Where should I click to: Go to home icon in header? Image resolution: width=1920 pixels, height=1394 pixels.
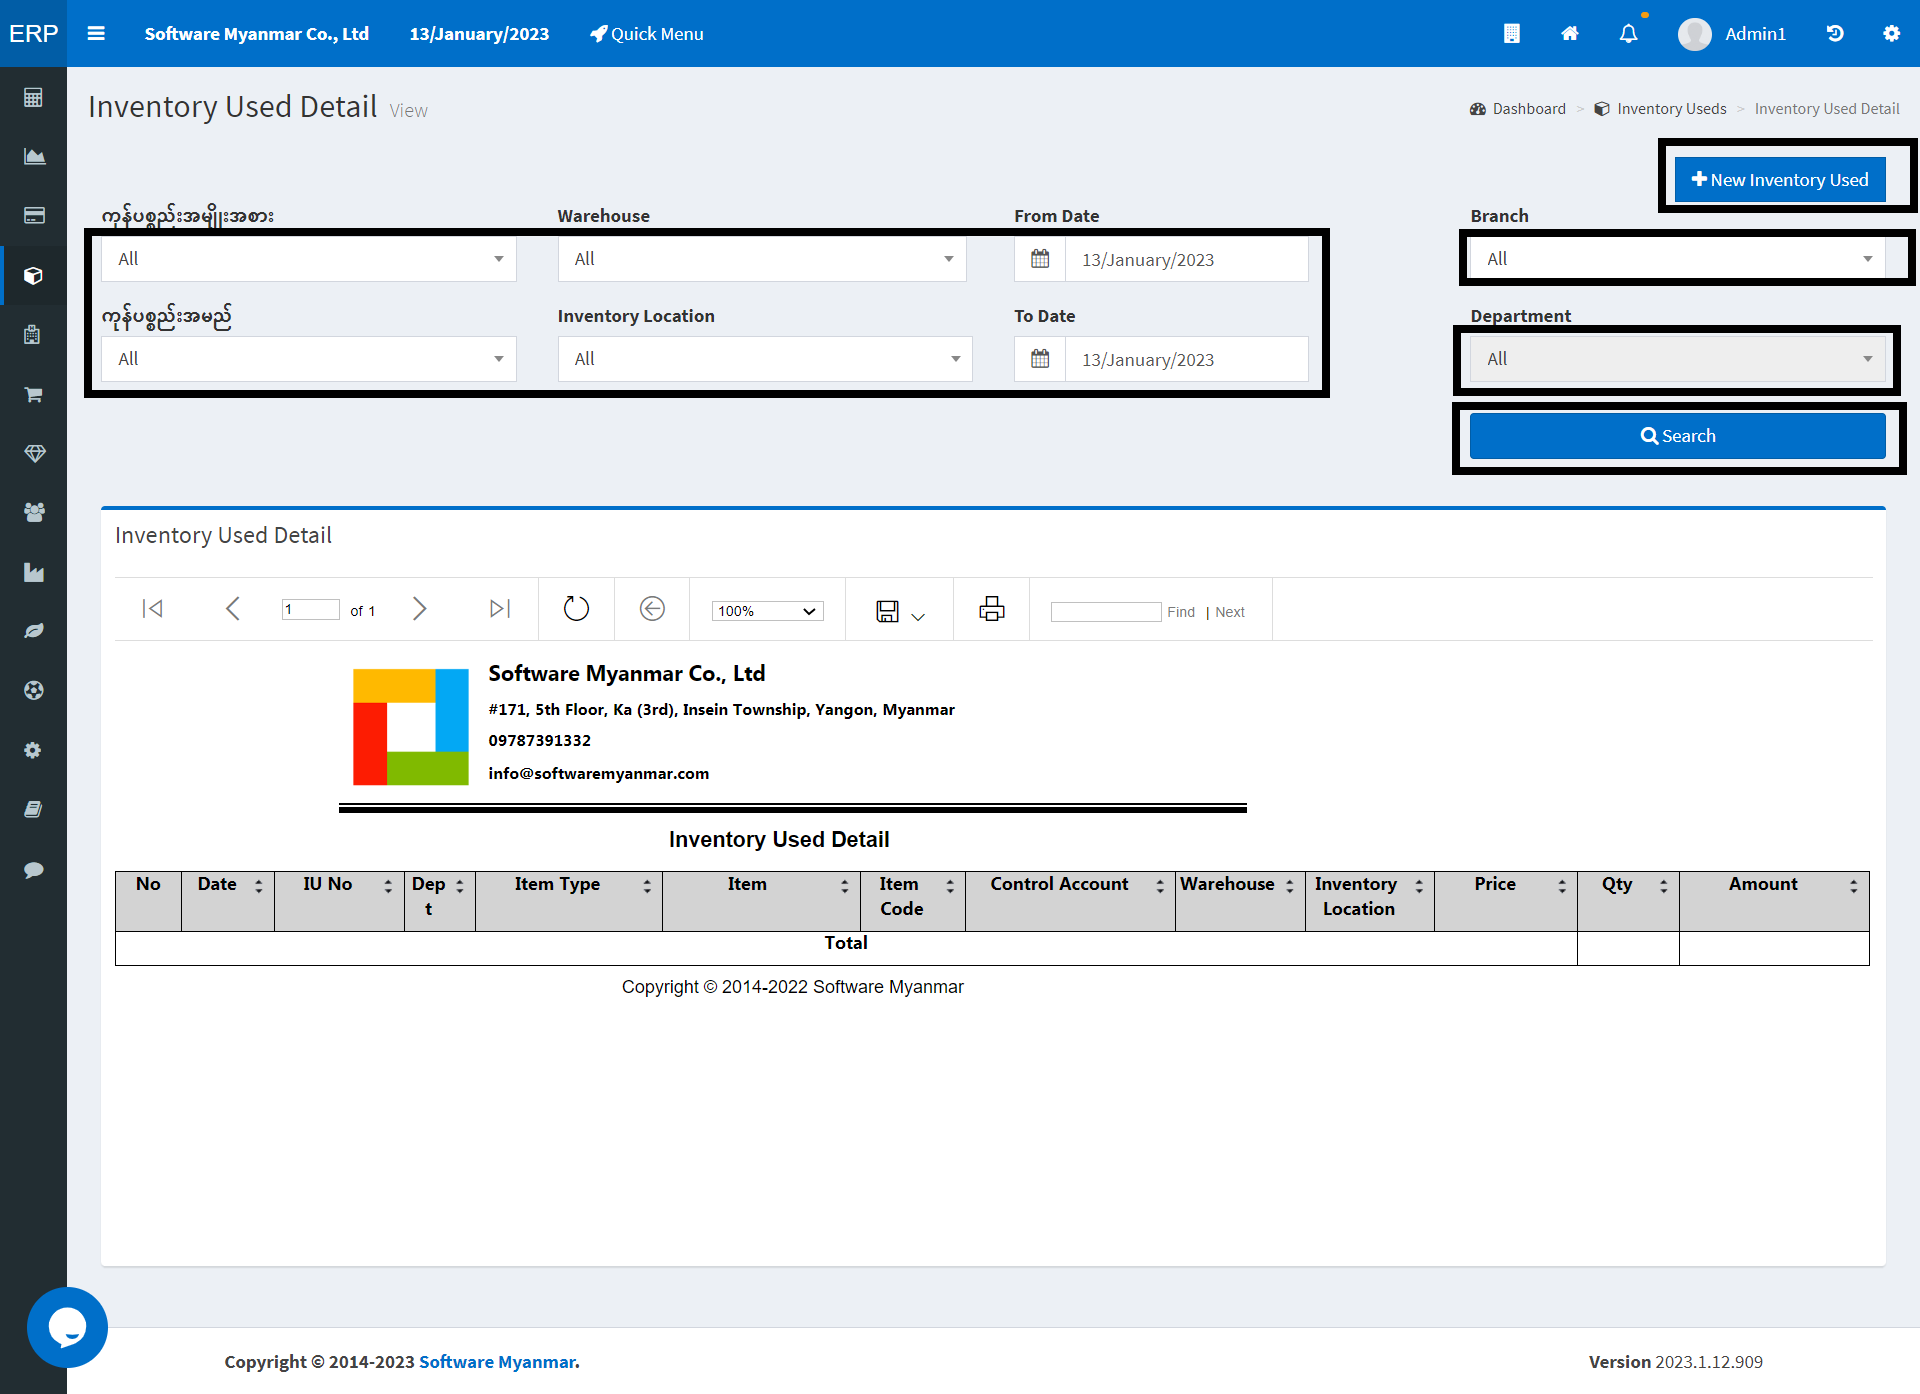point(1570,33)
